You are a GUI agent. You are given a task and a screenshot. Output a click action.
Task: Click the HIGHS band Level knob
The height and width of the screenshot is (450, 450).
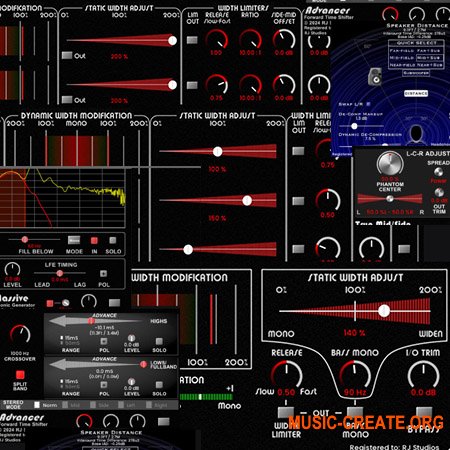[131, 338]
